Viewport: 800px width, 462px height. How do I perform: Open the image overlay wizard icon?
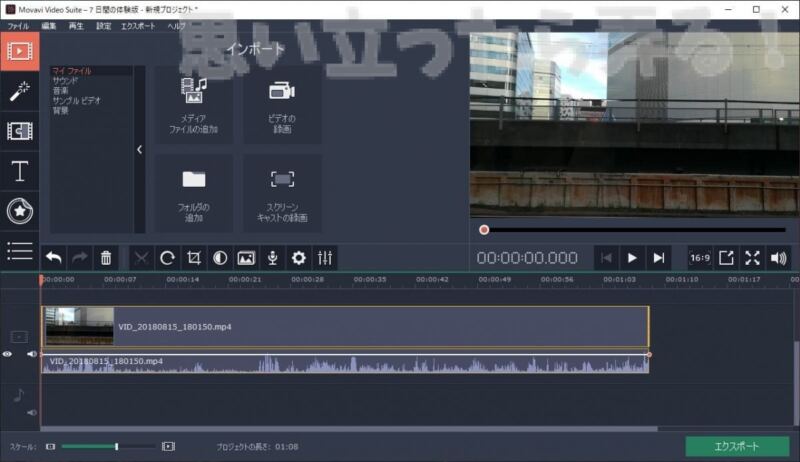[246, 258]
